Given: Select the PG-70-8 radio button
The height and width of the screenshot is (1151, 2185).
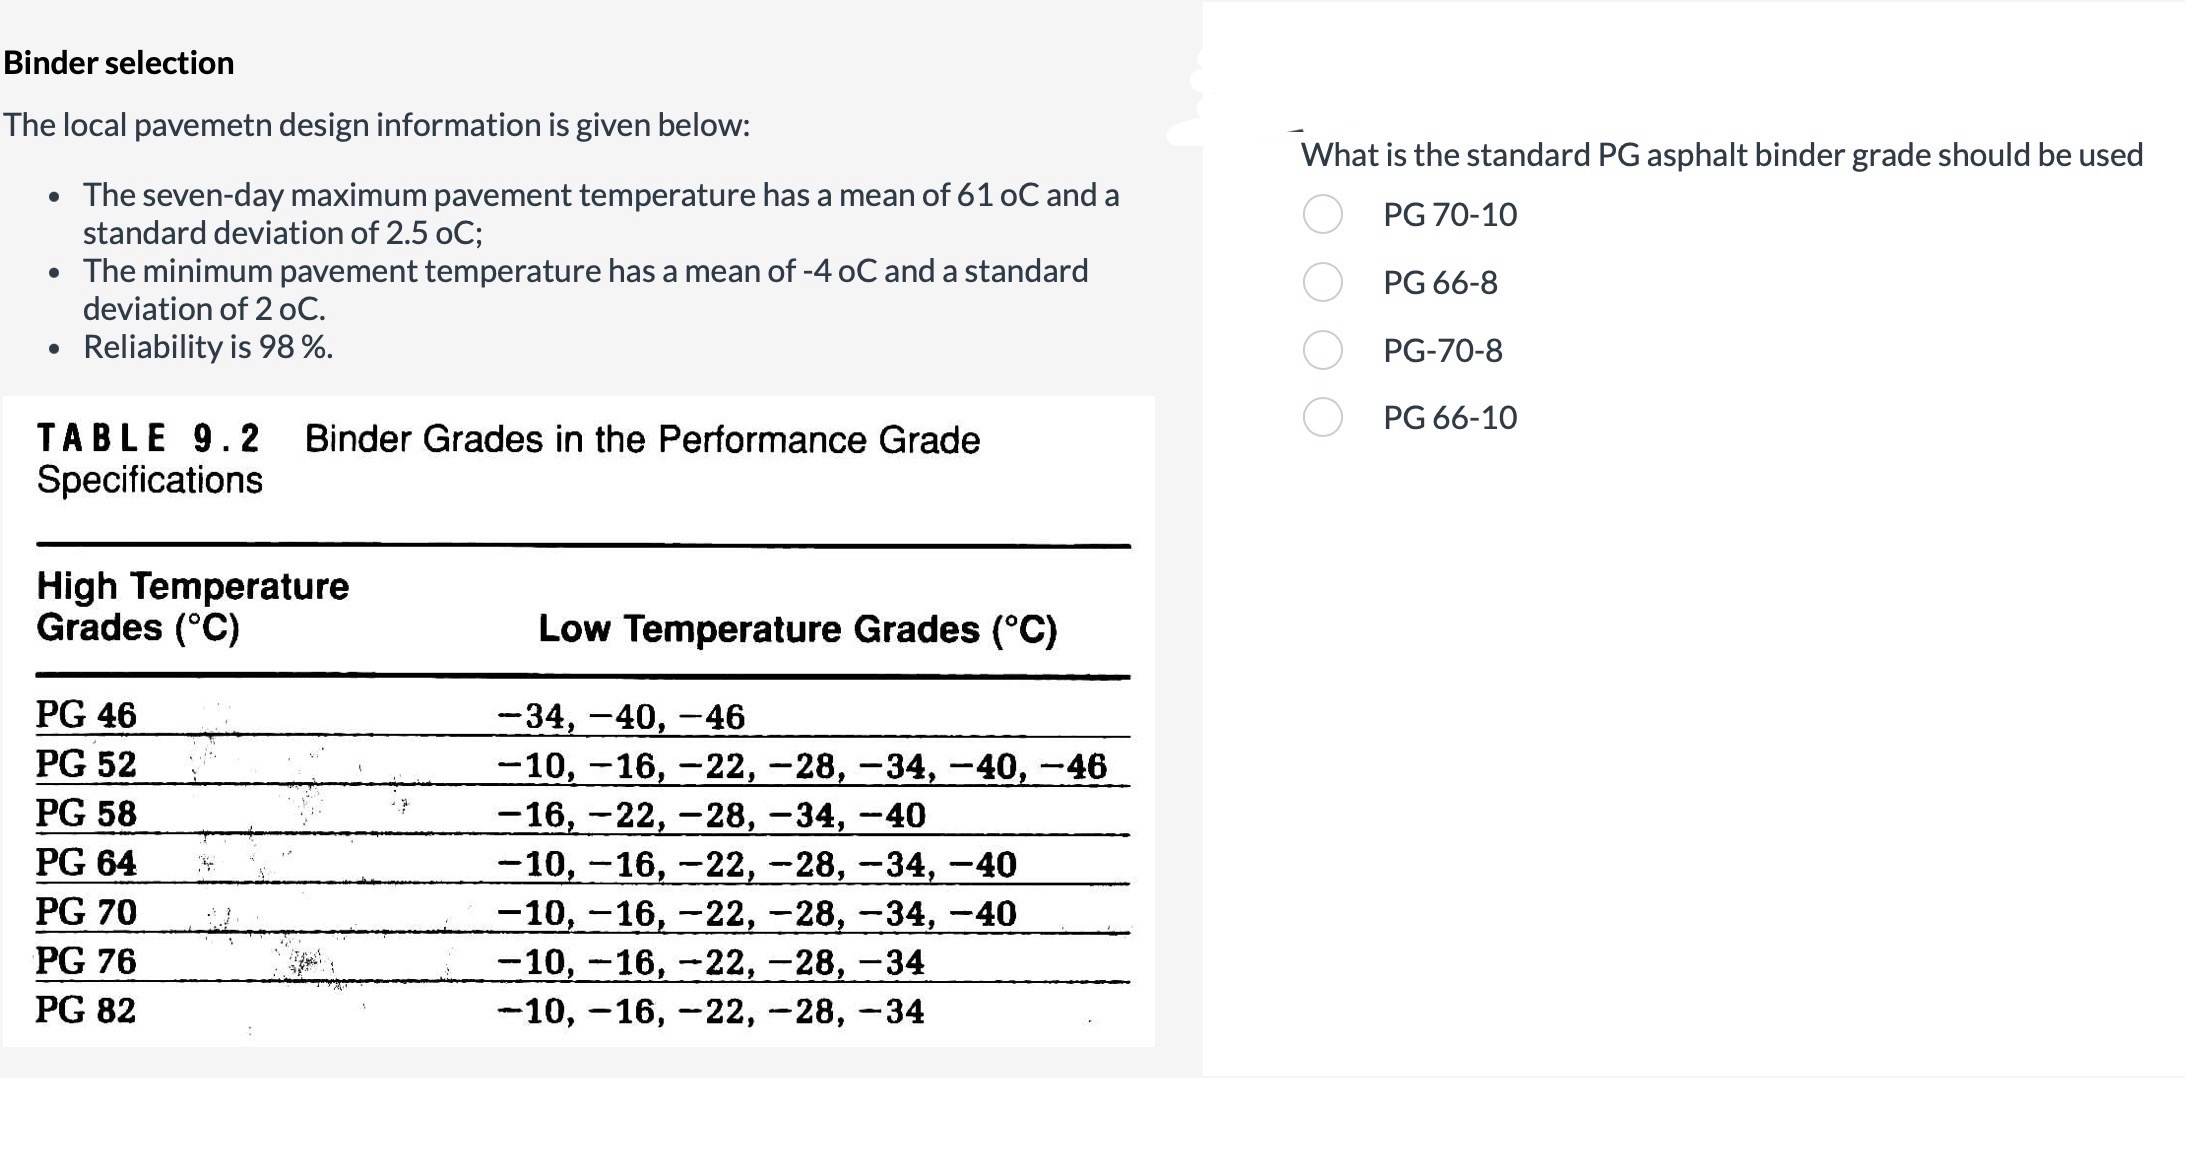Looking at the screenshot, I should coord(1322,351).
